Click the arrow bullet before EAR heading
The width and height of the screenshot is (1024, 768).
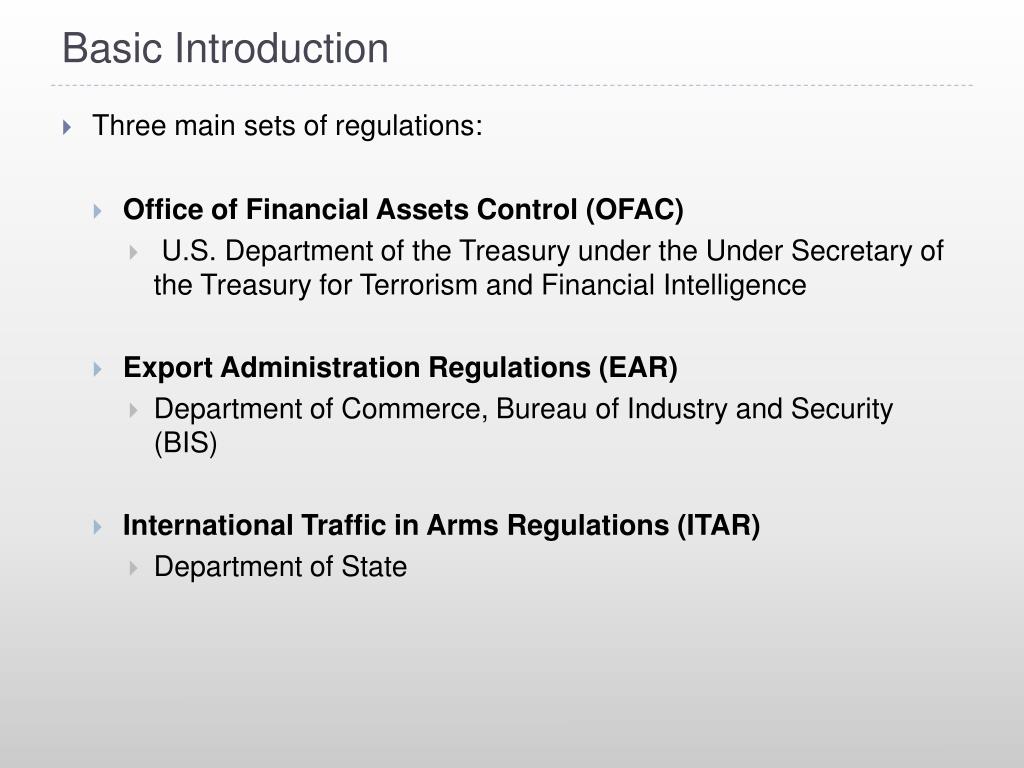[98, 369]
